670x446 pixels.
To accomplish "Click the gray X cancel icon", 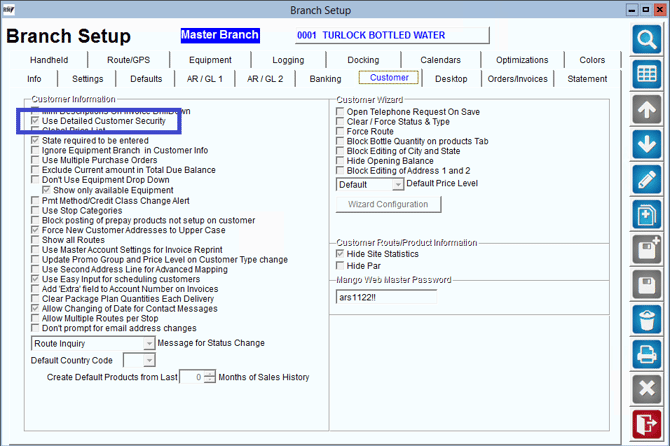I will [x=646, y=389].
